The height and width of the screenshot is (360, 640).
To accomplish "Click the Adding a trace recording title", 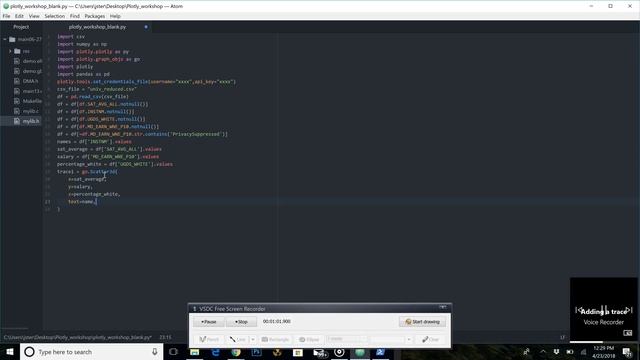I will 604,312.
